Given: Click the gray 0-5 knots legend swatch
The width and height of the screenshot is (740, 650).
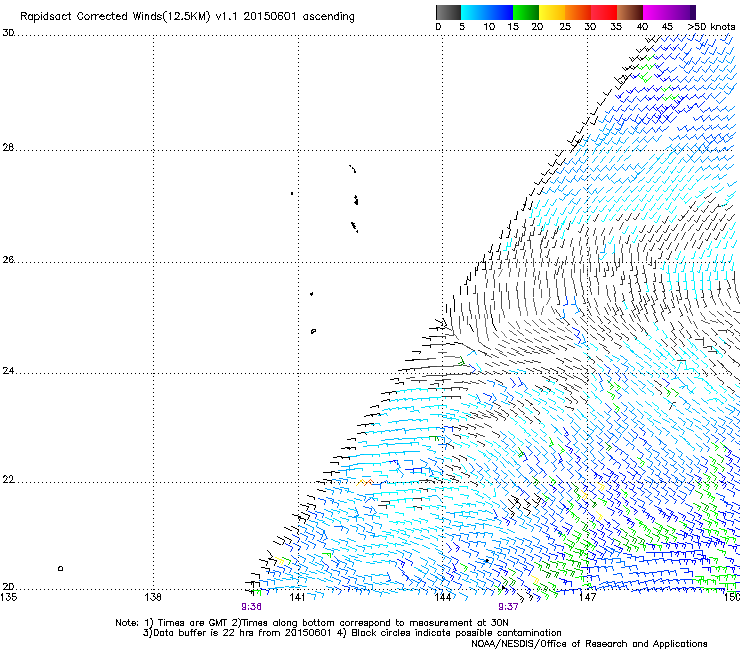Looking at the screenshot, I should click(448, 12).
